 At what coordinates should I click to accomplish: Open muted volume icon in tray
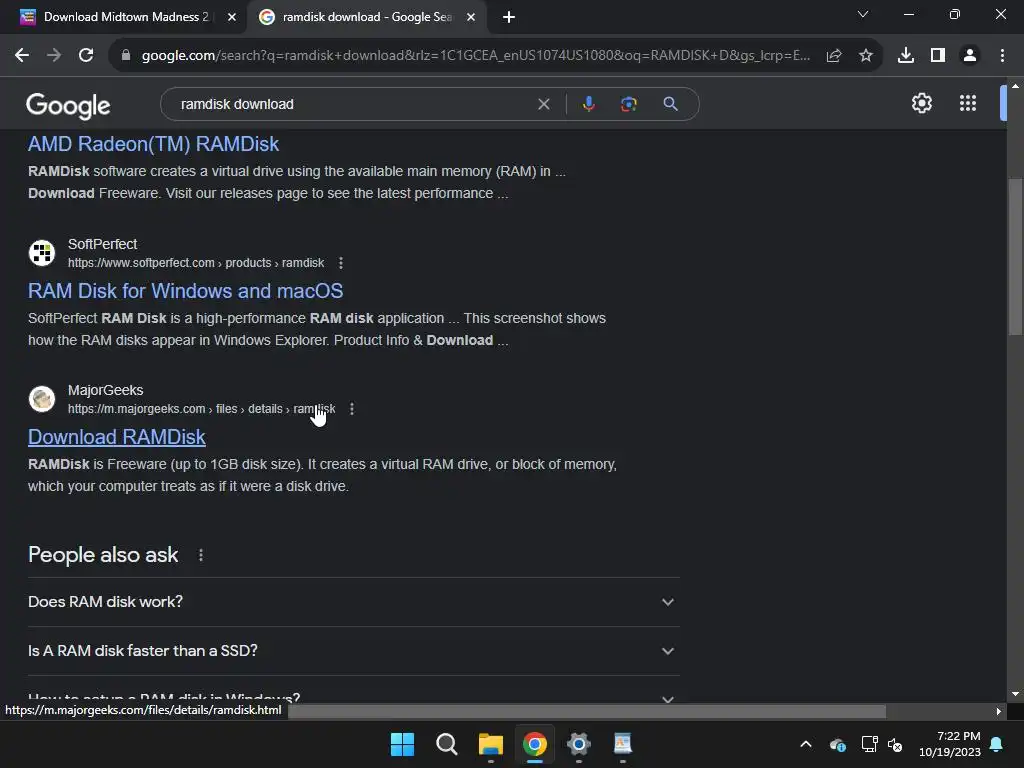[895, 744]
